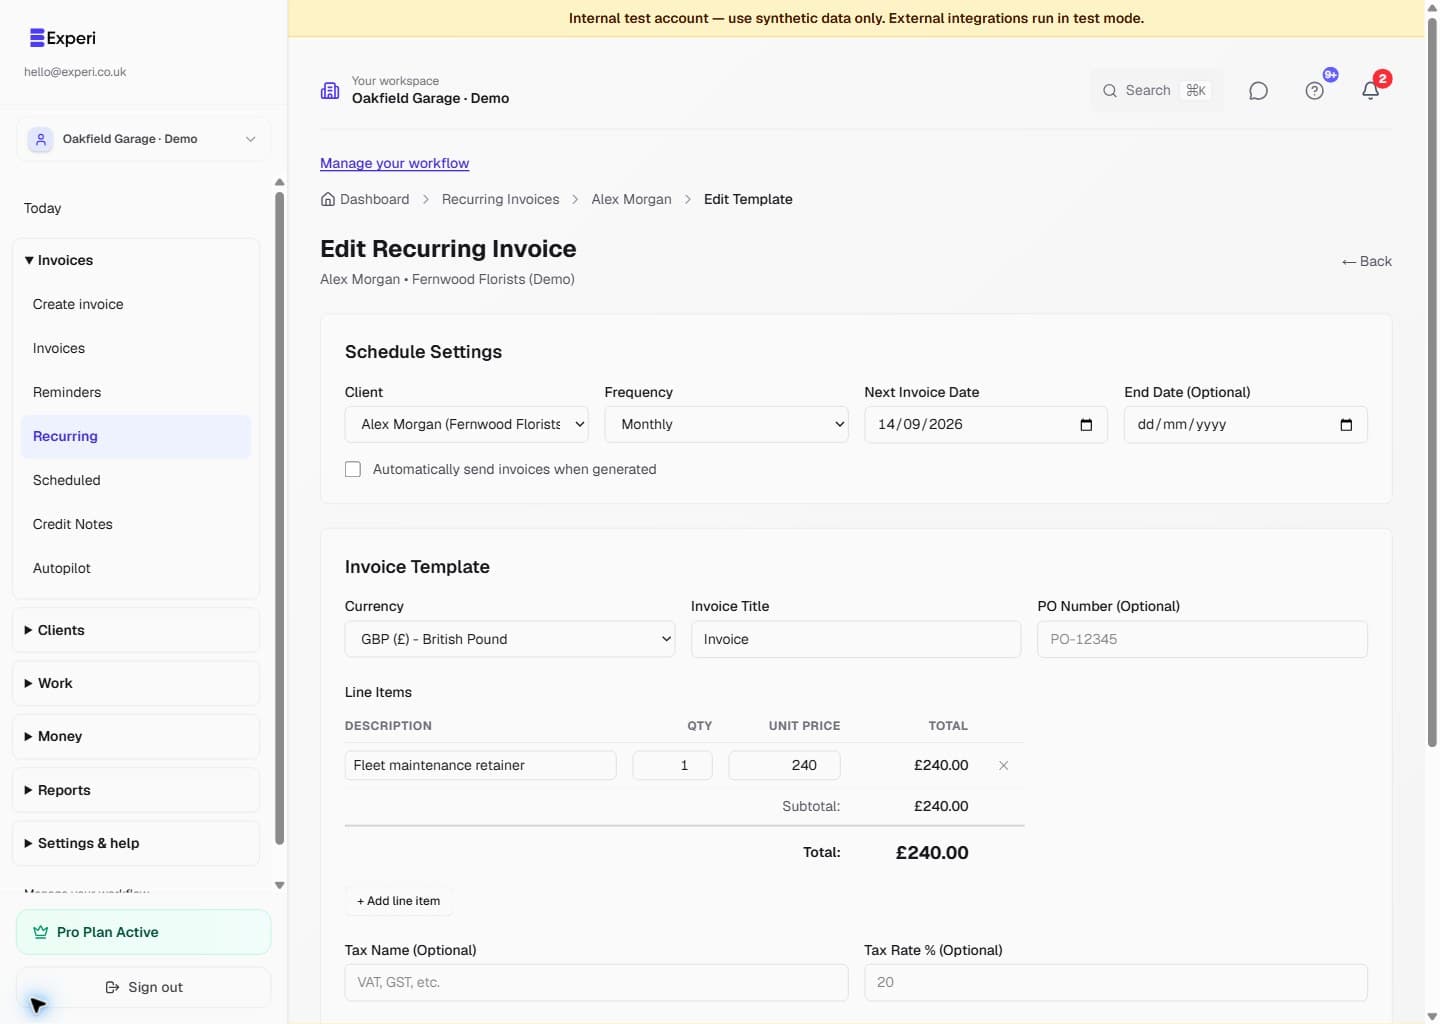Screen dimensions: 1440x1024
Task: Click the Back link
Action: (1366, 261)
